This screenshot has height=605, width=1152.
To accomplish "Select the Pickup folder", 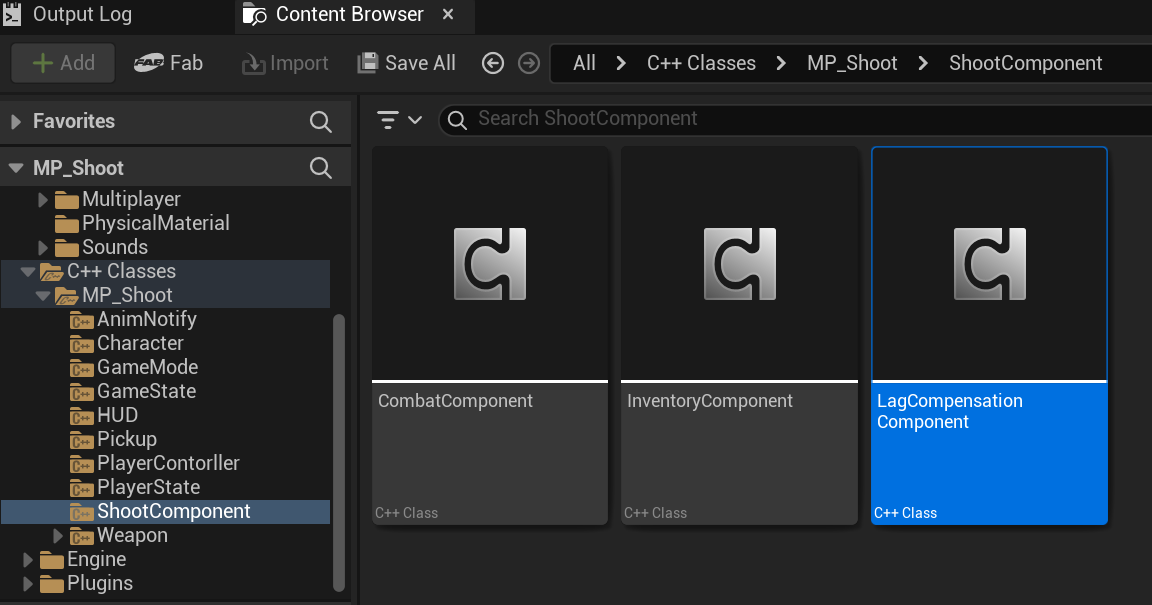I will [113, 440].
